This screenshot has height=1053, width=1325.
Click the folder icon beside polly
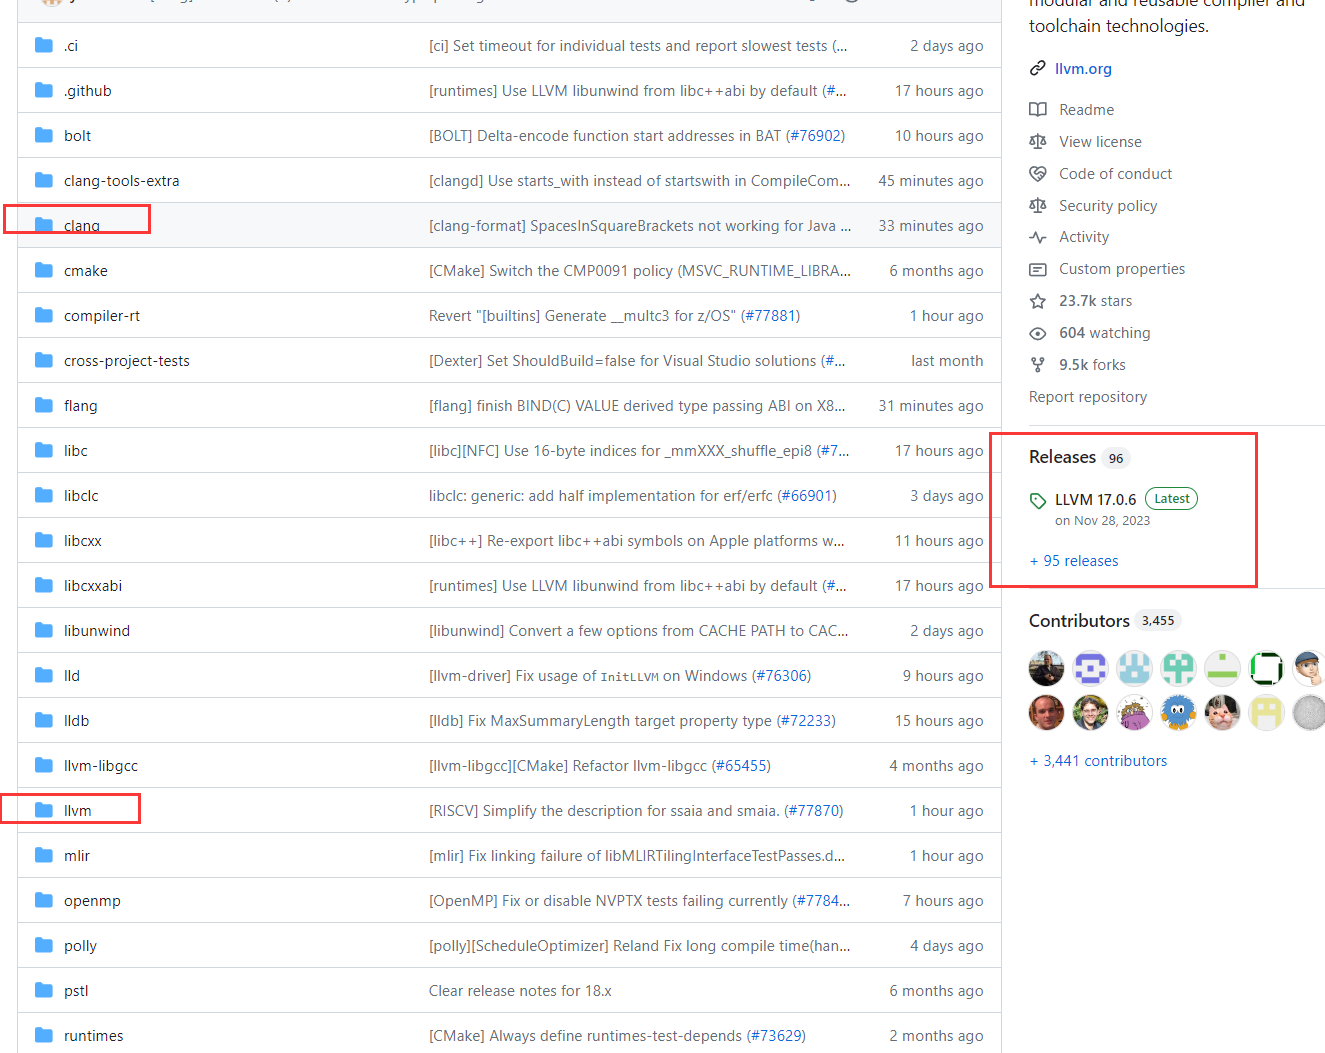pos(44,945)
